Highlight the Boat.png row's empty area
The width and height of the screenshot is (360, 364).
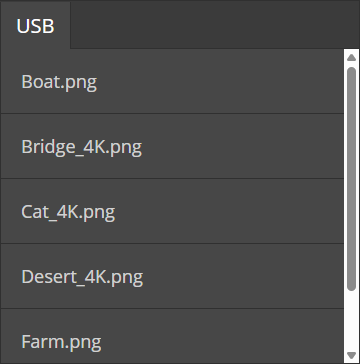[x=220, y=82]
